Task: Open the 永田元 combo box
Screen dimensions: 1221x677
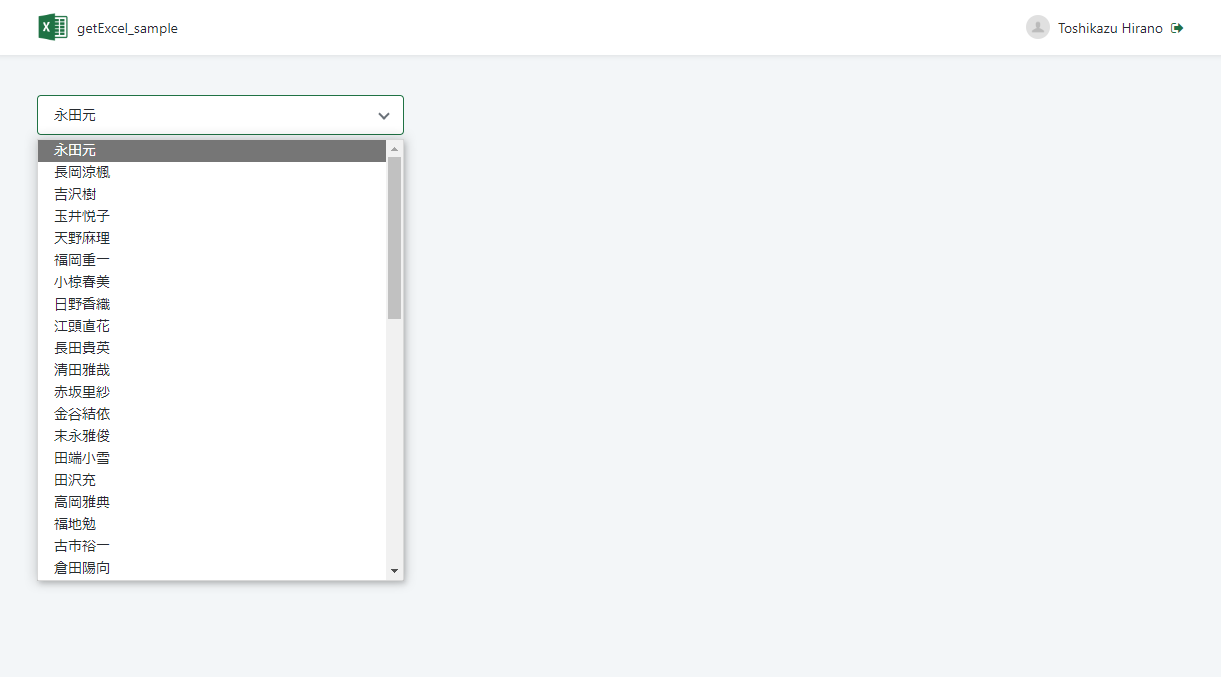Action: point(220,115)
